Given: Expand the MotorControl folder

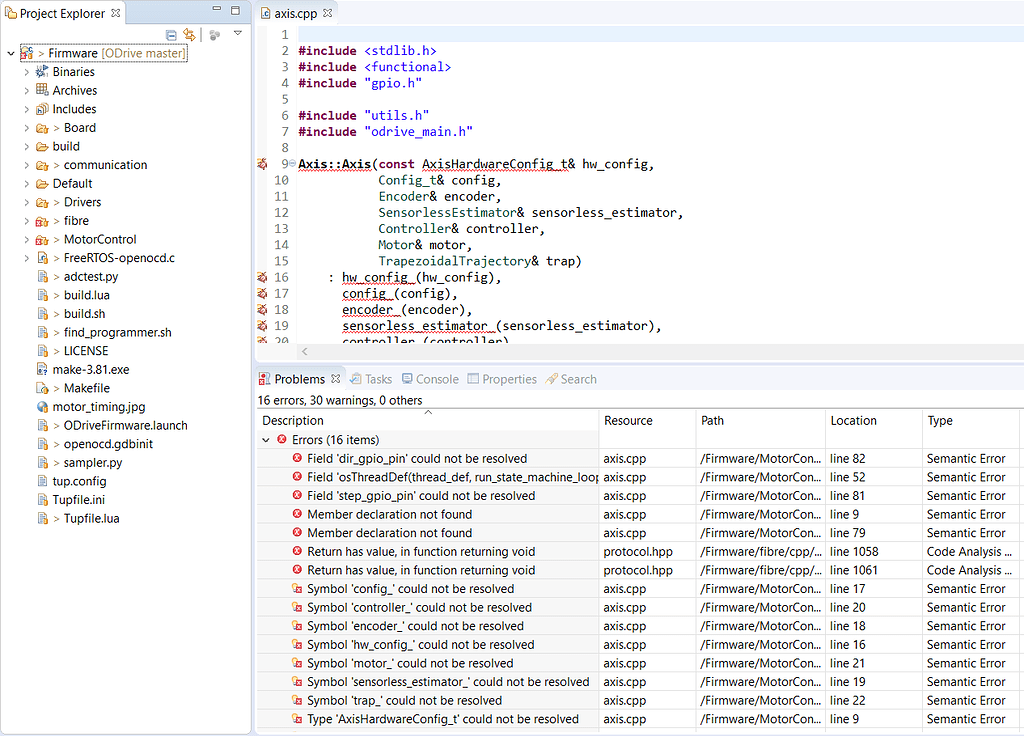Looking at the screenshot, I should pyautogui.click(x=27, y=240).
